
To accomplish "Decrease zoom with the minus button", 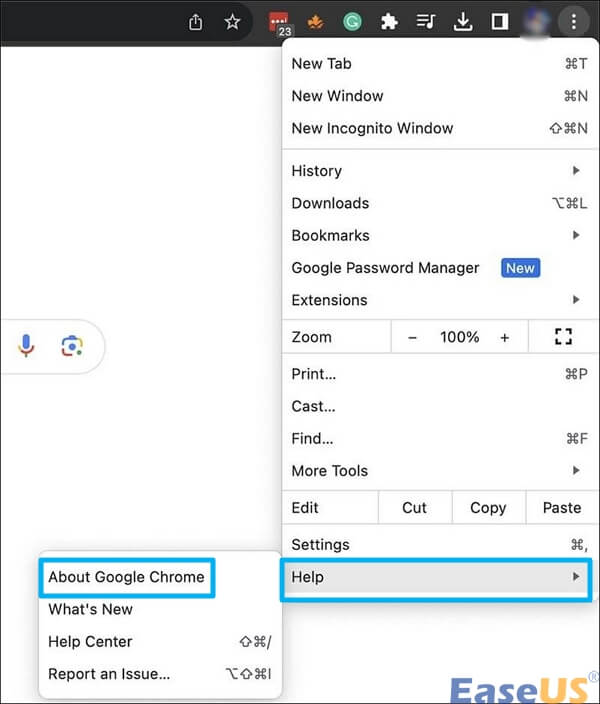I will [x=412, y=338].
